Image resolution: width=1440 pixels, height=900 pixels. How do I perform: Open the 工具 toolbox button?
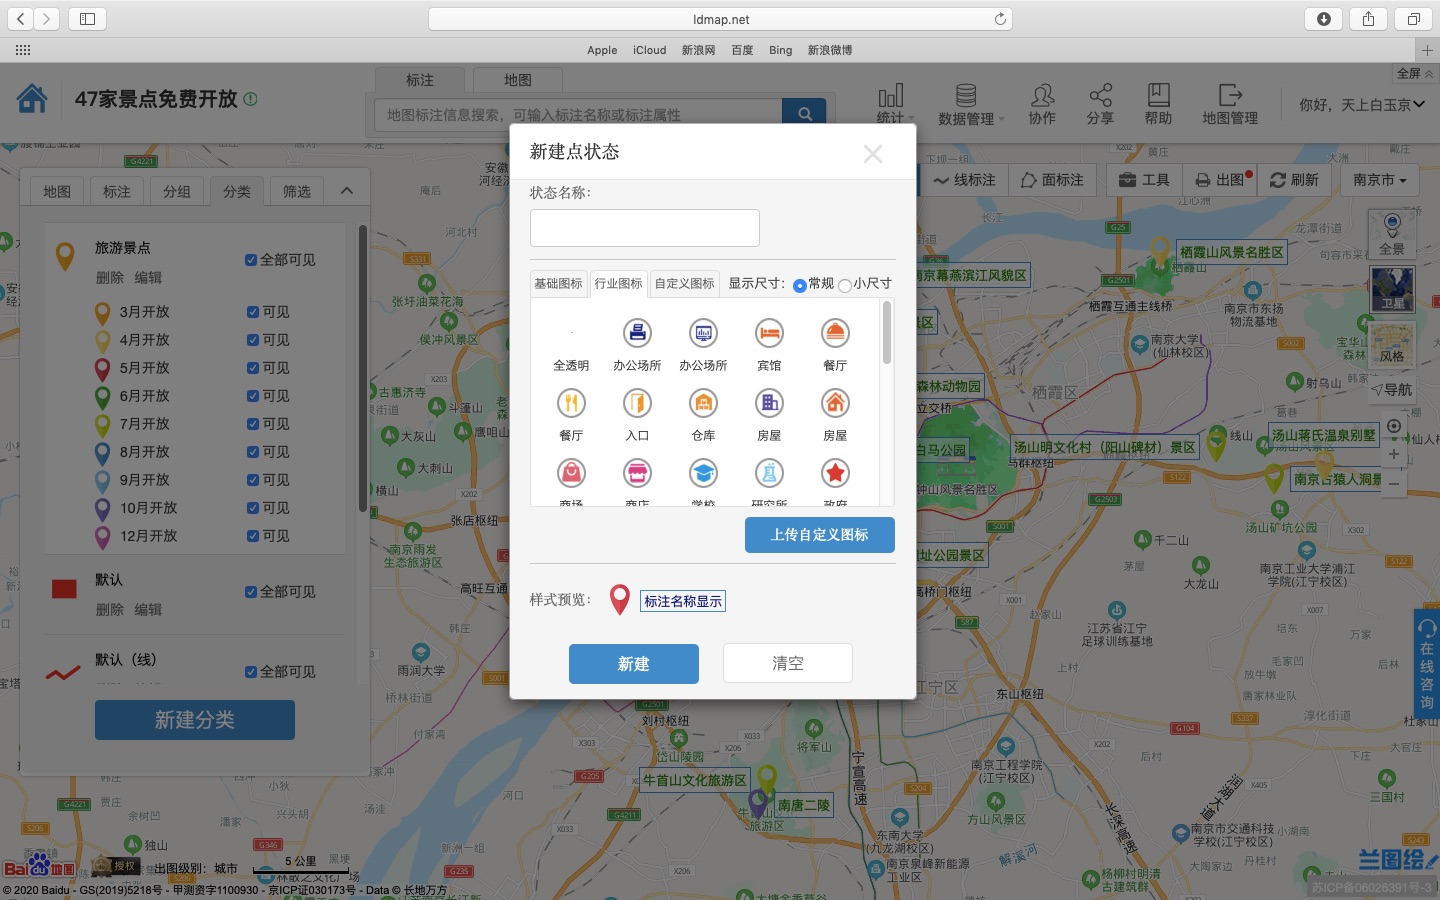point(1145,180)
